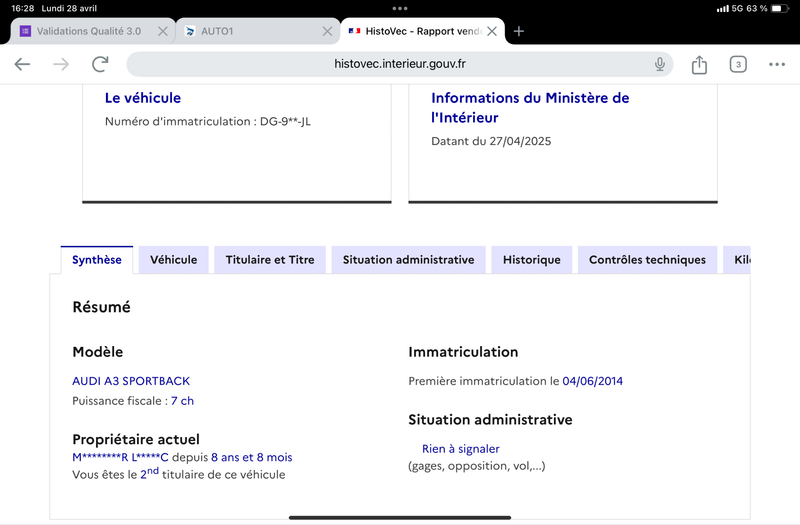Reload the HistoVec page
Image resolution: width=800 pixels, height=525 pixels.
[101, 64]
